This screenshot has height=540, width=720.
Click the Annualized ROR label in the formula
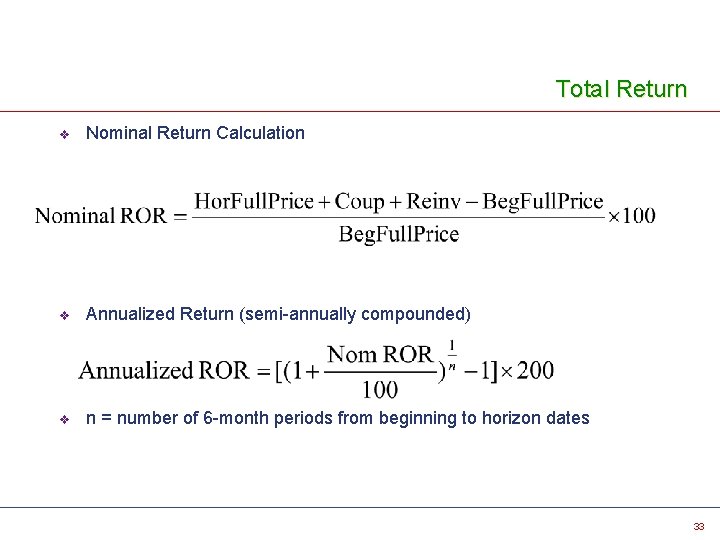tap(164, 370)
